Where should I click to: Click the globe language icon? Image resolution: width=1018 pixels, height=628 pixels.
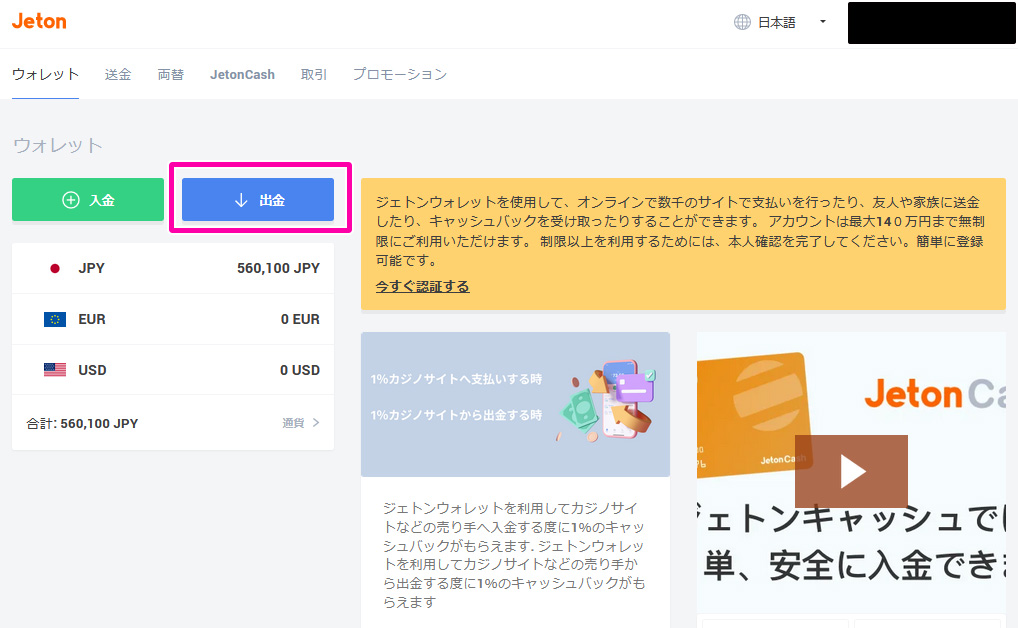742,22
